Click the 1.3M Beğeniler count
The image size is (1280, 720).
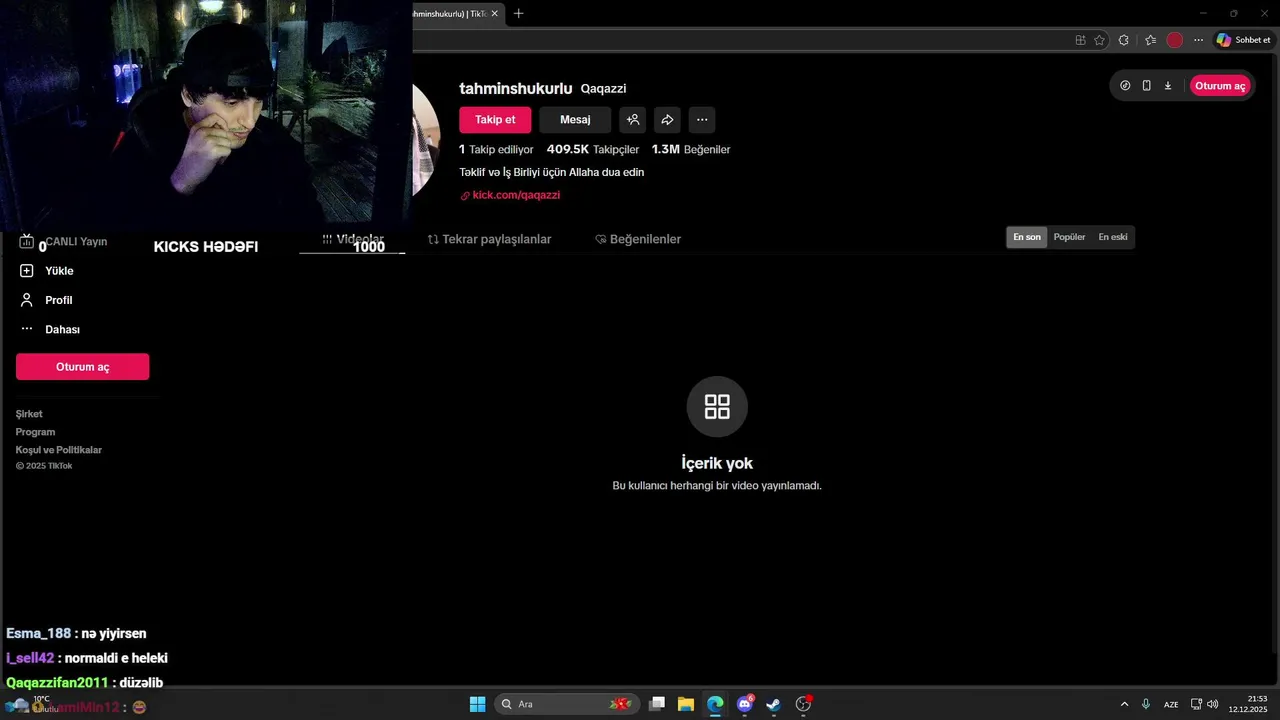coord(691,149)
